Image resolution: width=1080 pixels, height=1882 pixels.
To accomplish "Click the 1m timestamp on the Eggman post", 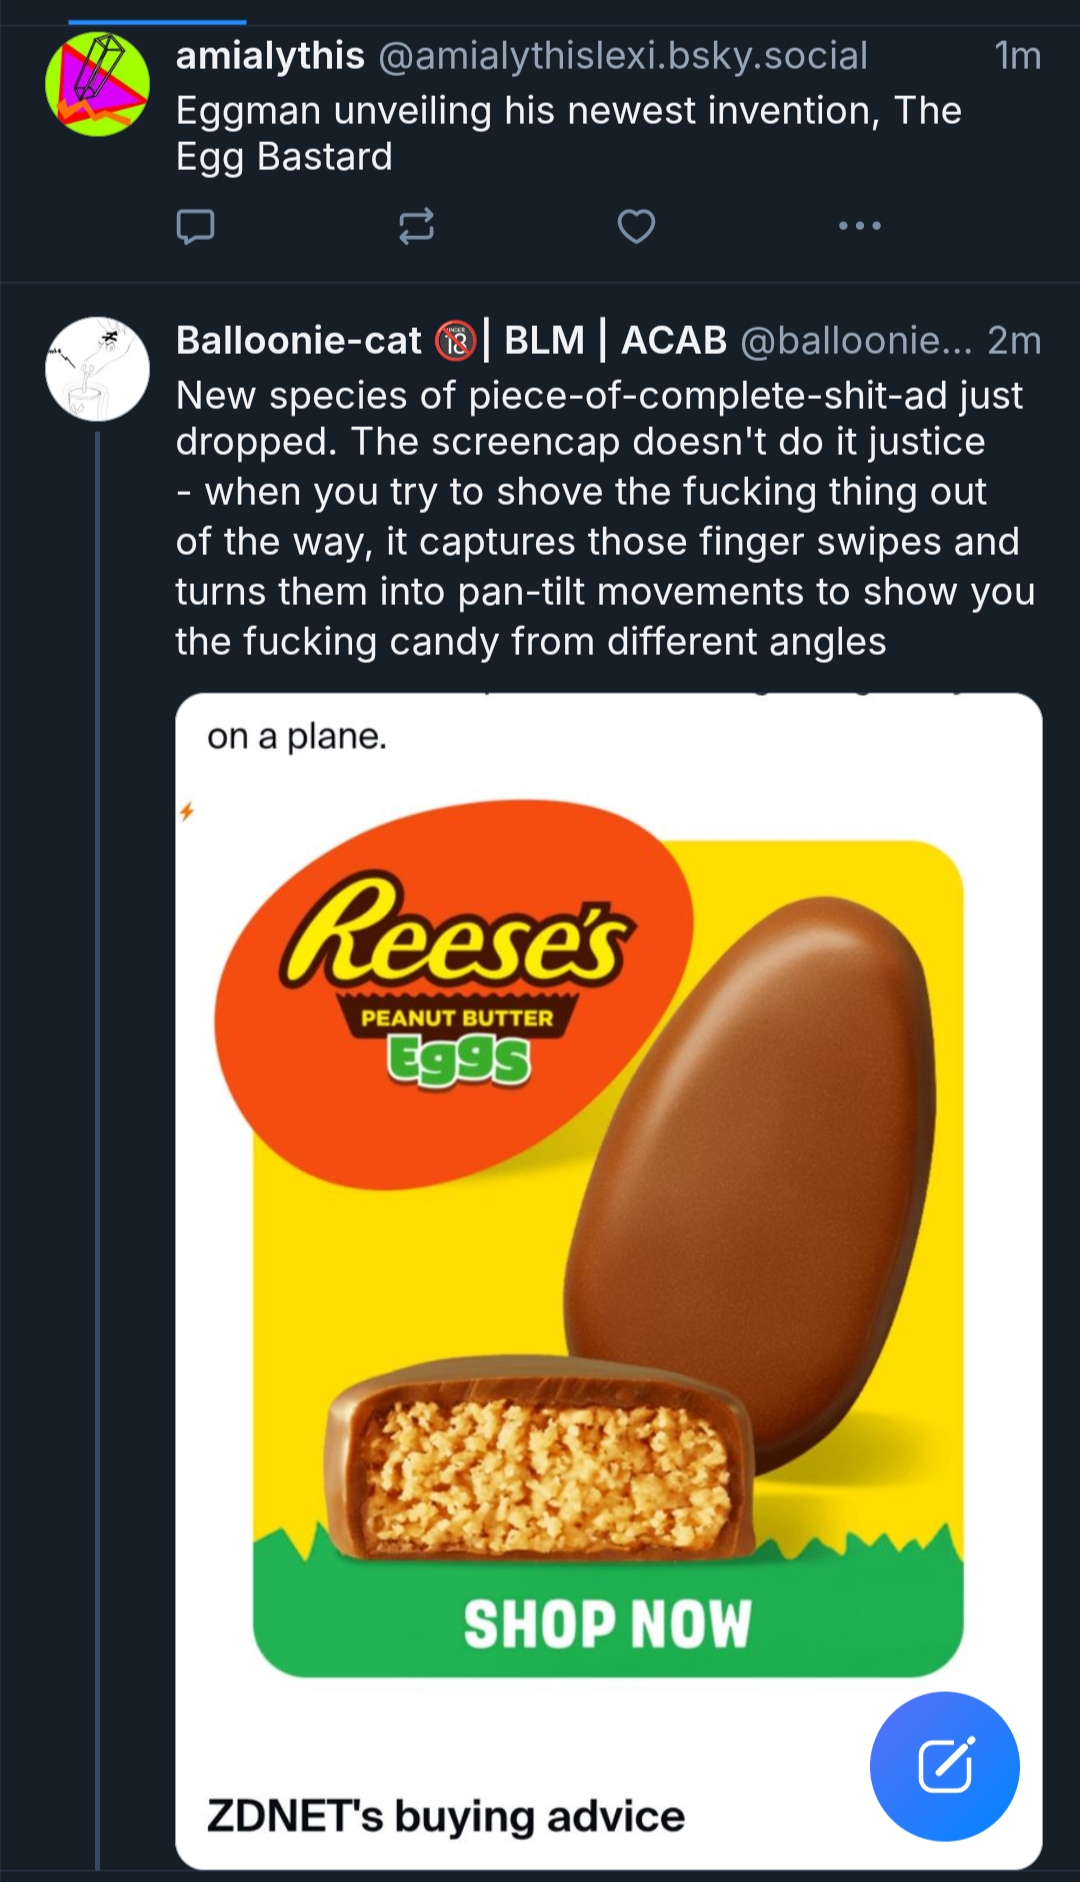I will [1017, 56].
